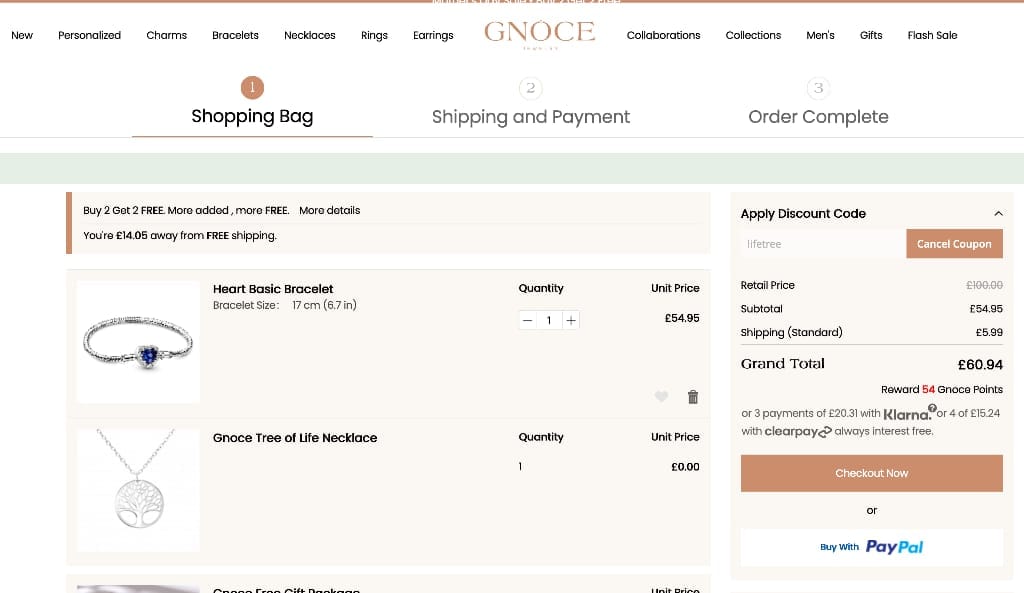Open the Gifts menu
This screenshot has width=1024, height=593.
click(x=871, y=35)
